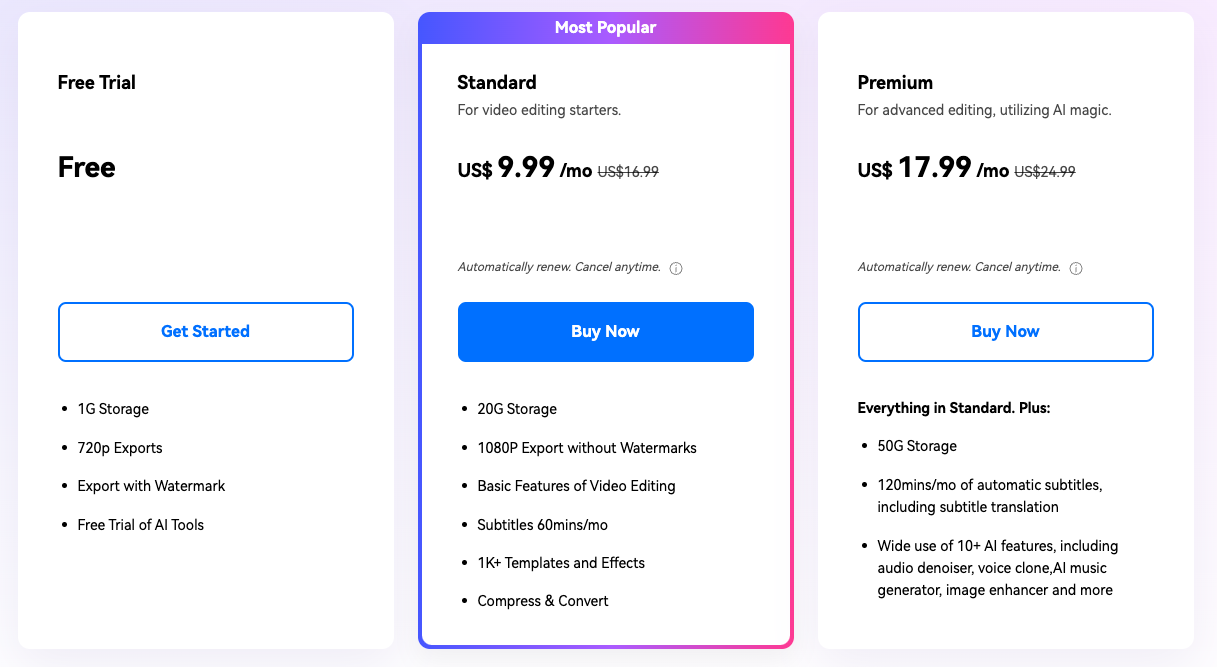Click info icon under Standard plan renewal note
The height and width of the screenshot is (667, 1217).
pyautogui.click(x=676, y=269)
